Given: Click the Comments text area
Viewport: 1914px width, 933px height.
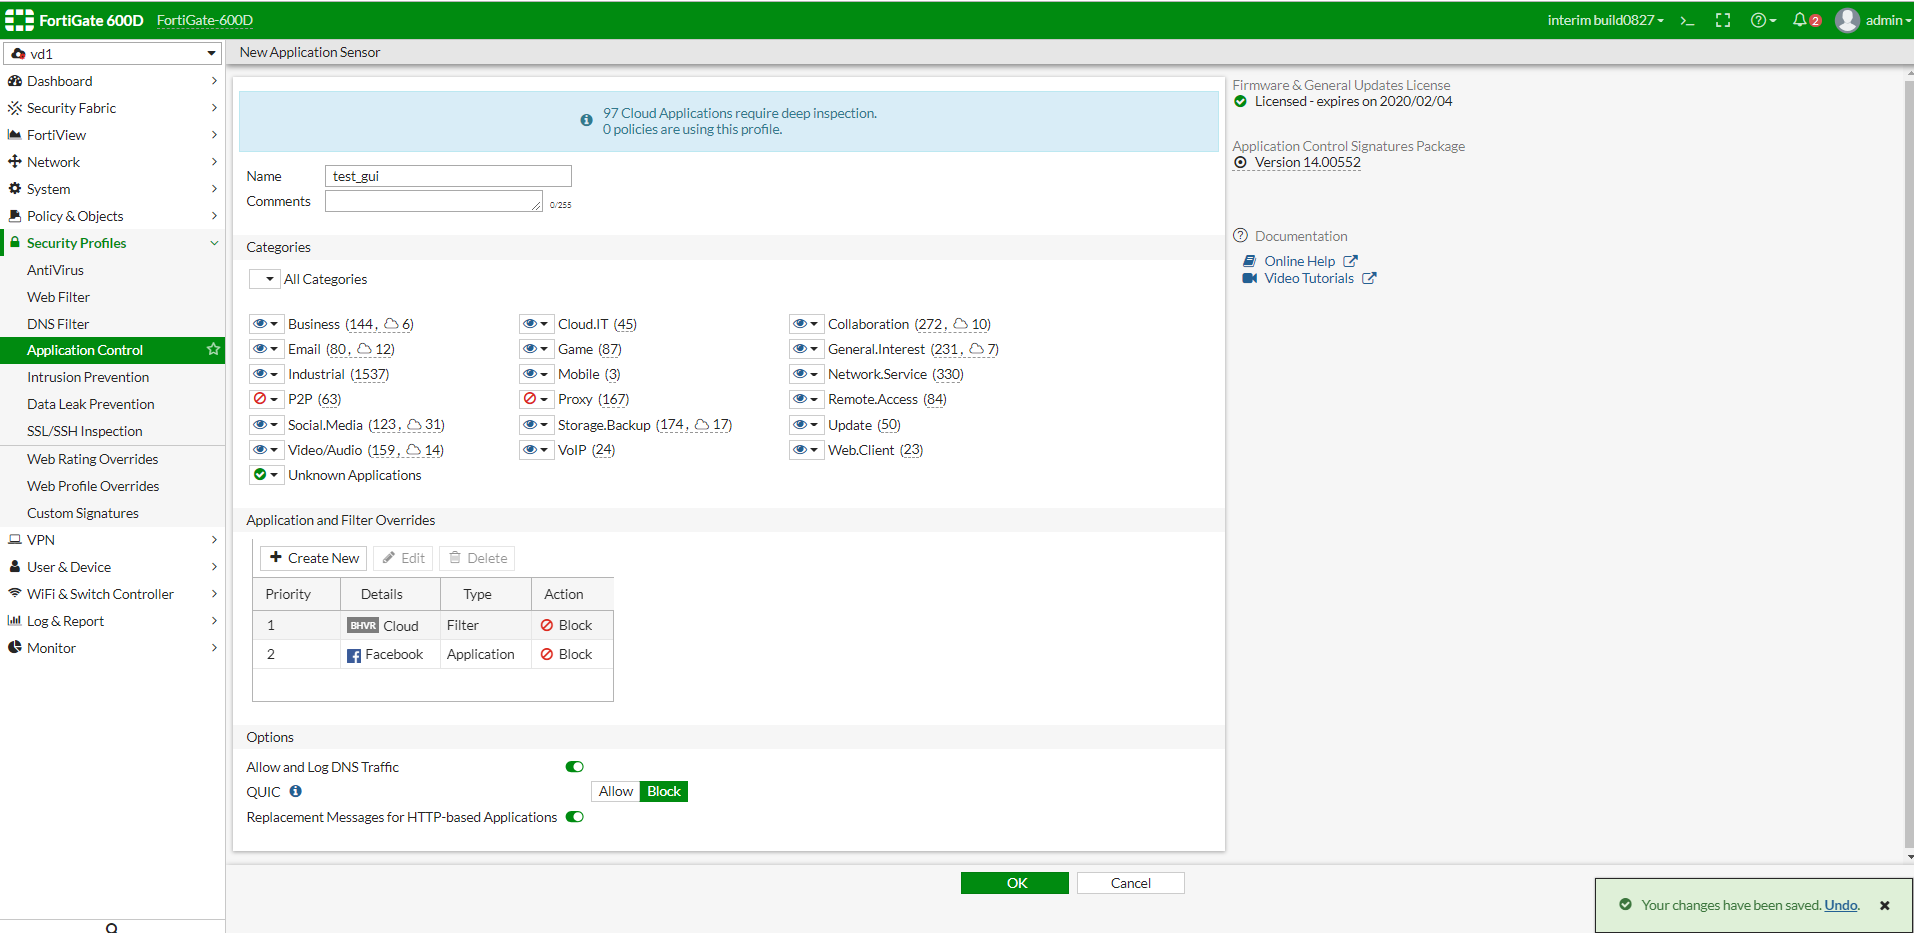Looking at the screenshot, I should click(x=434, y=201).
